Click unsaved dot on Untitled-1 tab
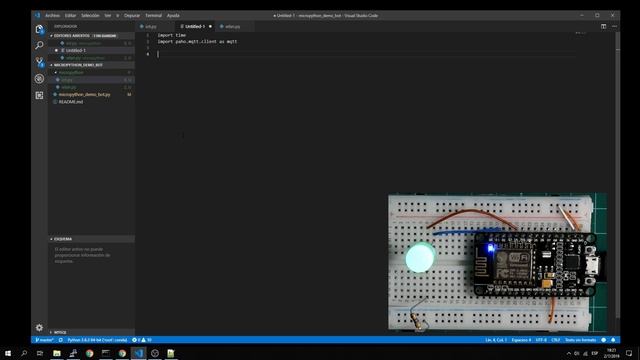The width and height of the screenshot is (640, 360). point(211,27)
